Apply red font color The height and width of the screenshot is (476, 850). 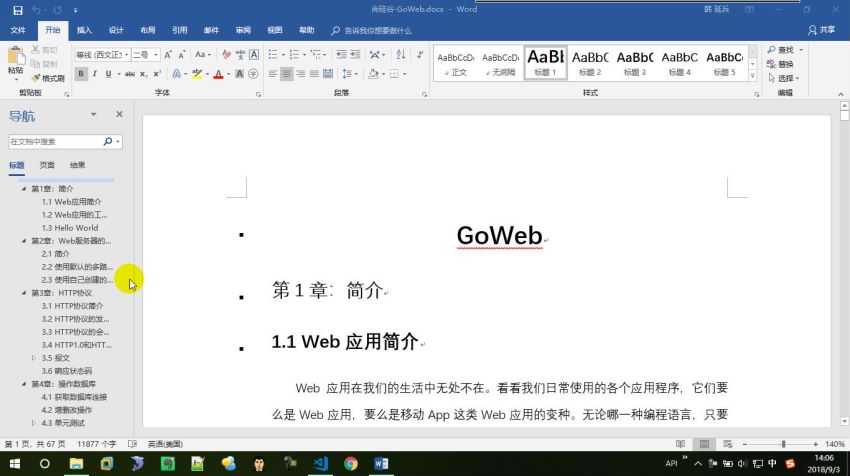pos(218,74)
